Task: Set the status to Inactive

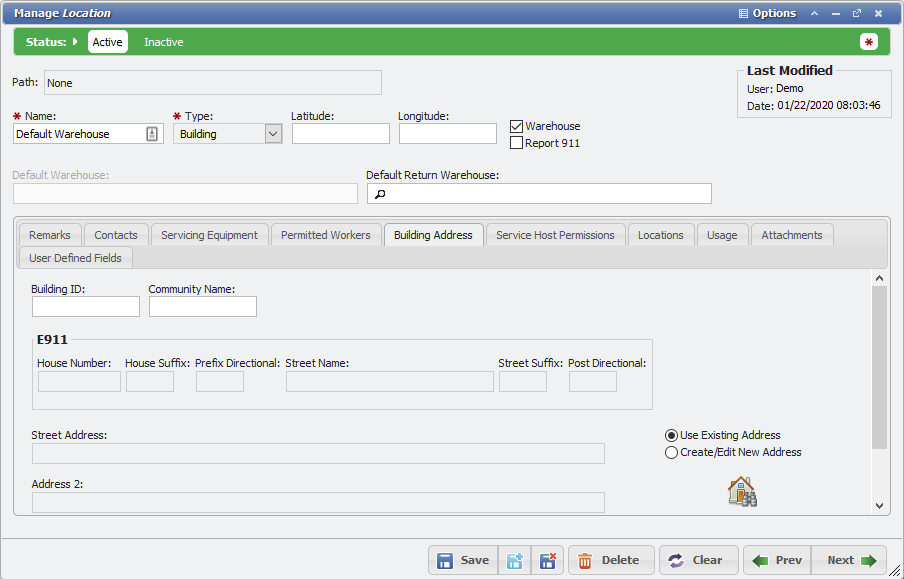Action: (x=164, y=42)
